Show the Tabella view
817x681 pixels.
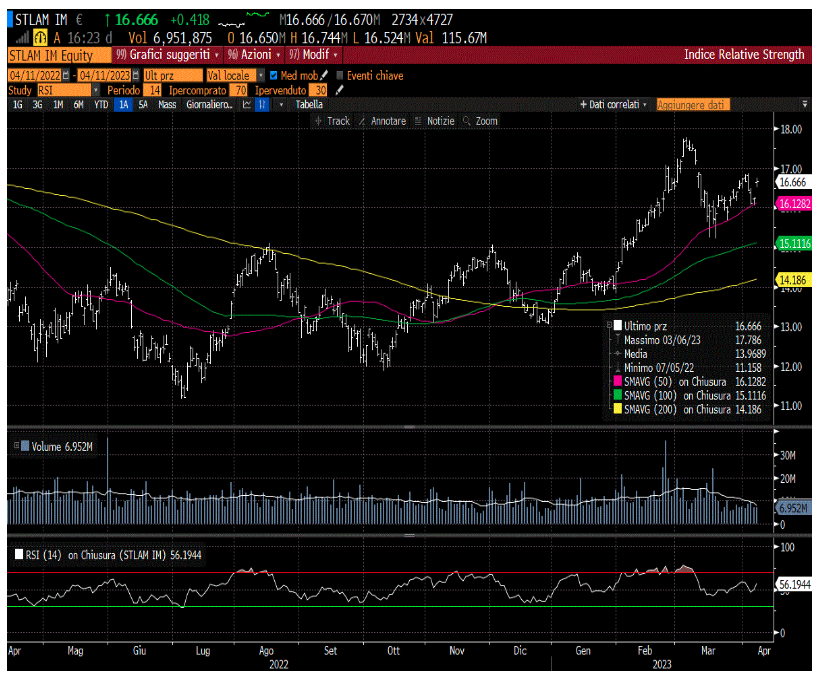point(309,105)
